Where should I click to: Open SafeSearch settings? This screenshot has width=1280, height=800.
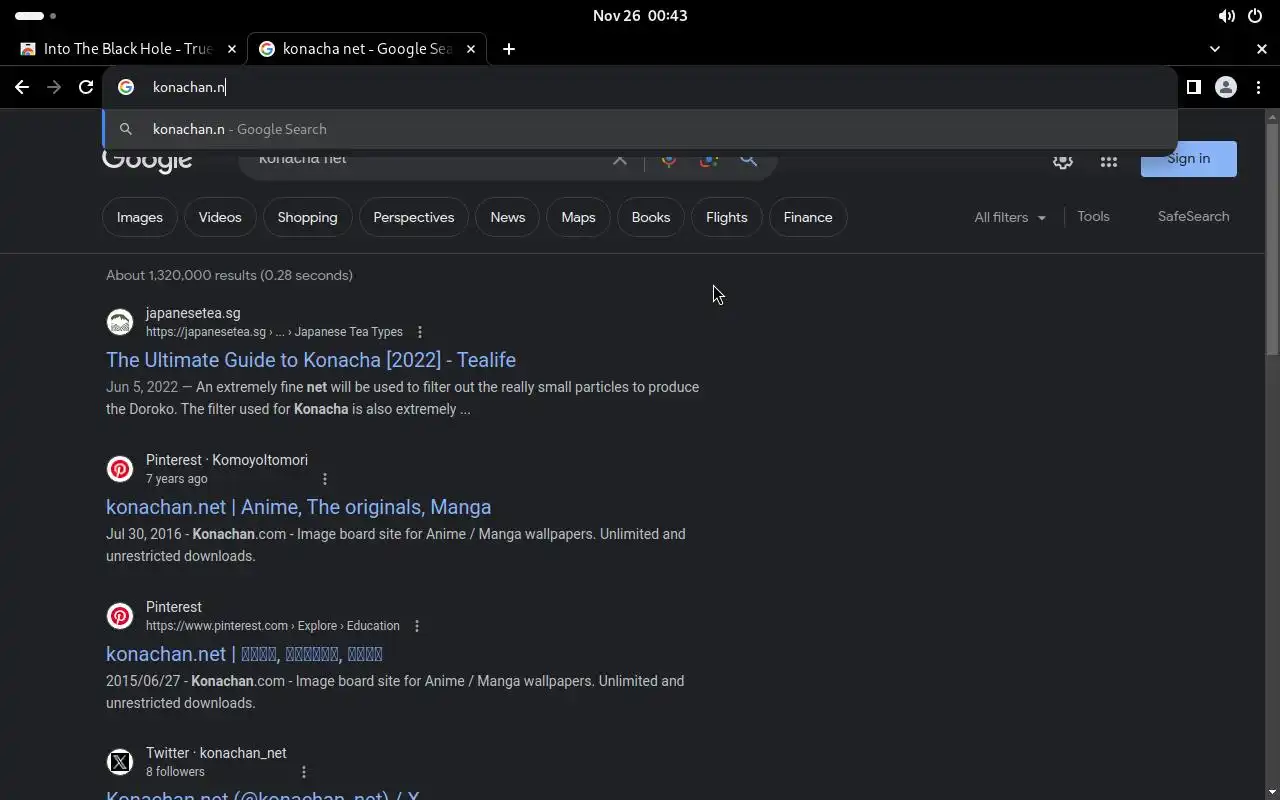1193,216
